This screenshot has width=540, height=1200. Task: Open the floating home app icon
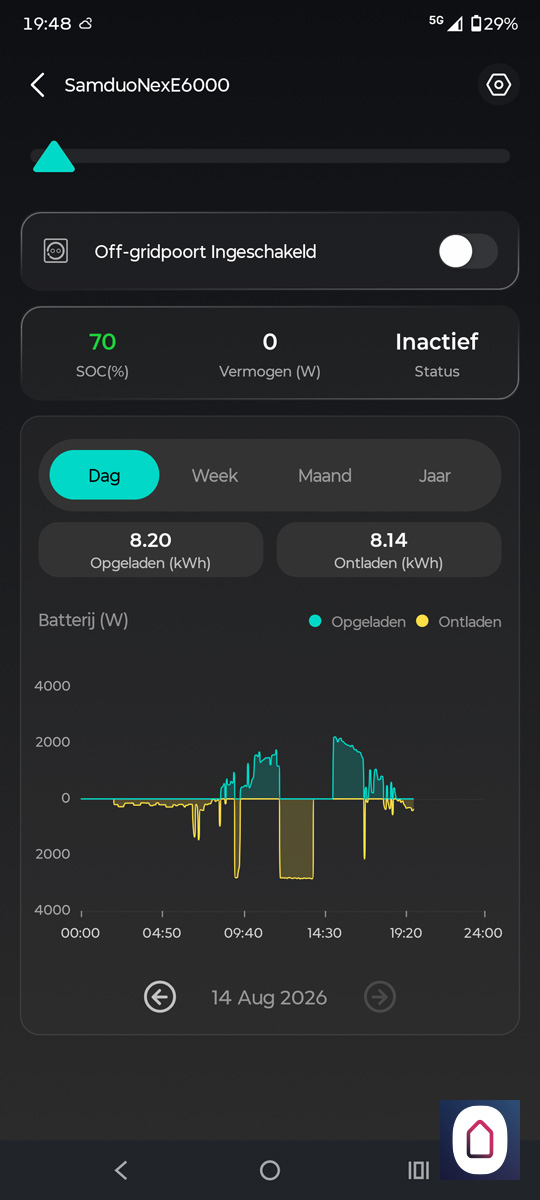480,1140
